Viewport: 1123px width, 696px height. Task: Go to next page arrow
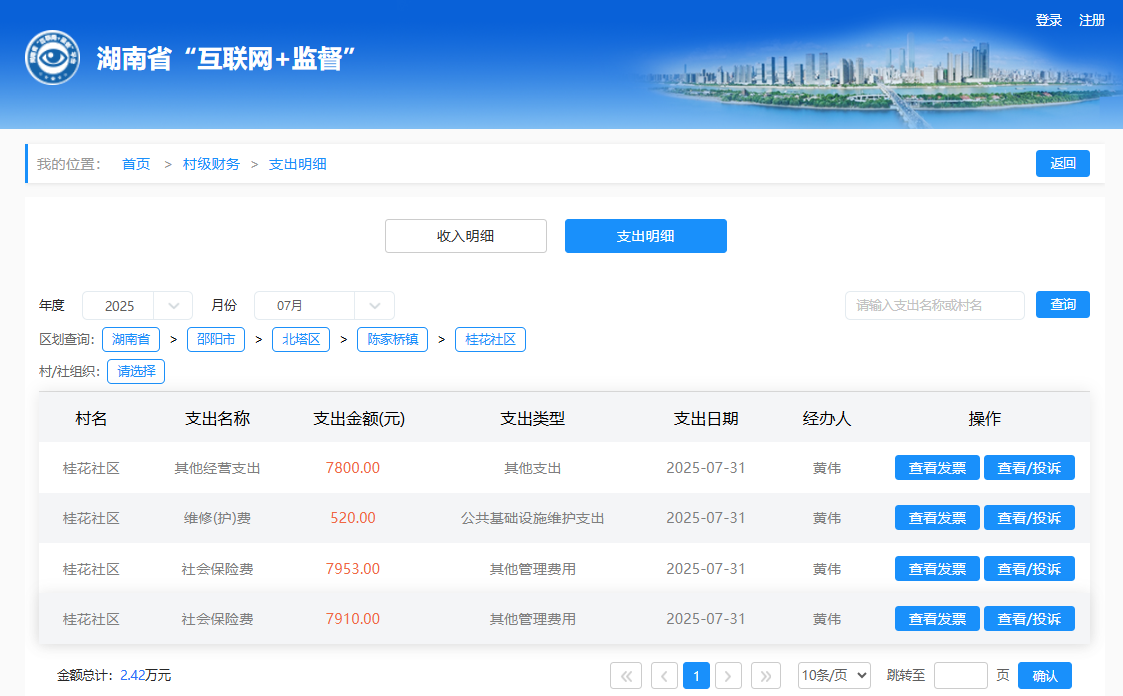[x=729, y=676]
